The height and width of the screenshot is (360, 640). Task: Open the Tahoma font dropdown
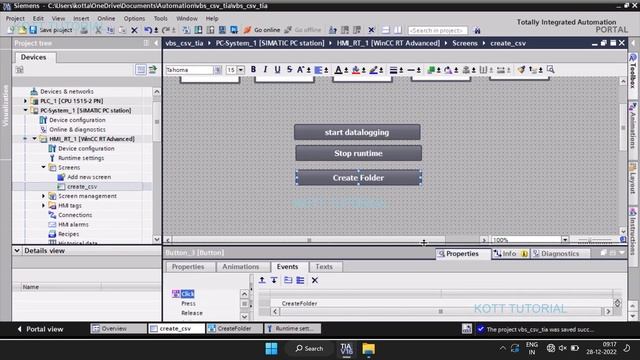pyautogui.click(x=218, y=70)
